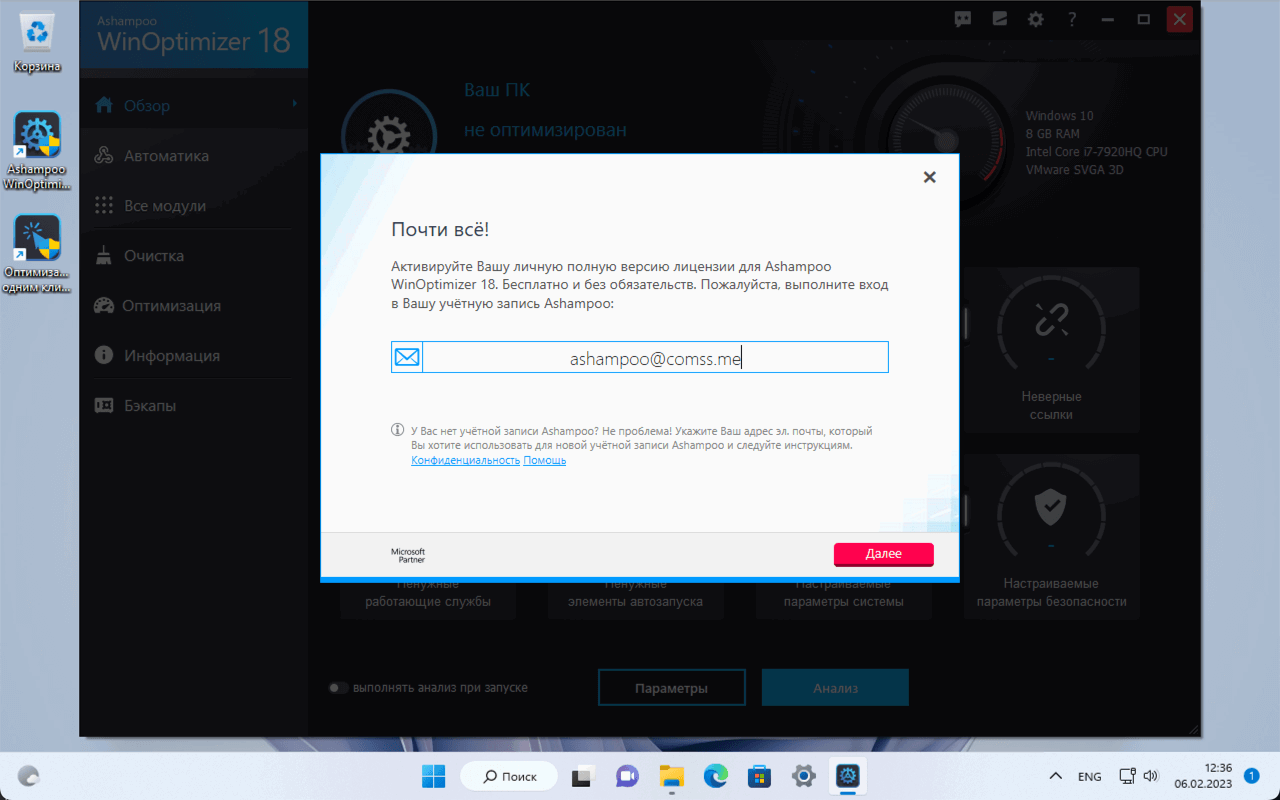Select Все модули in the sidebar
This screenshot has height=800, width=1280.
[x=194, y=205]
